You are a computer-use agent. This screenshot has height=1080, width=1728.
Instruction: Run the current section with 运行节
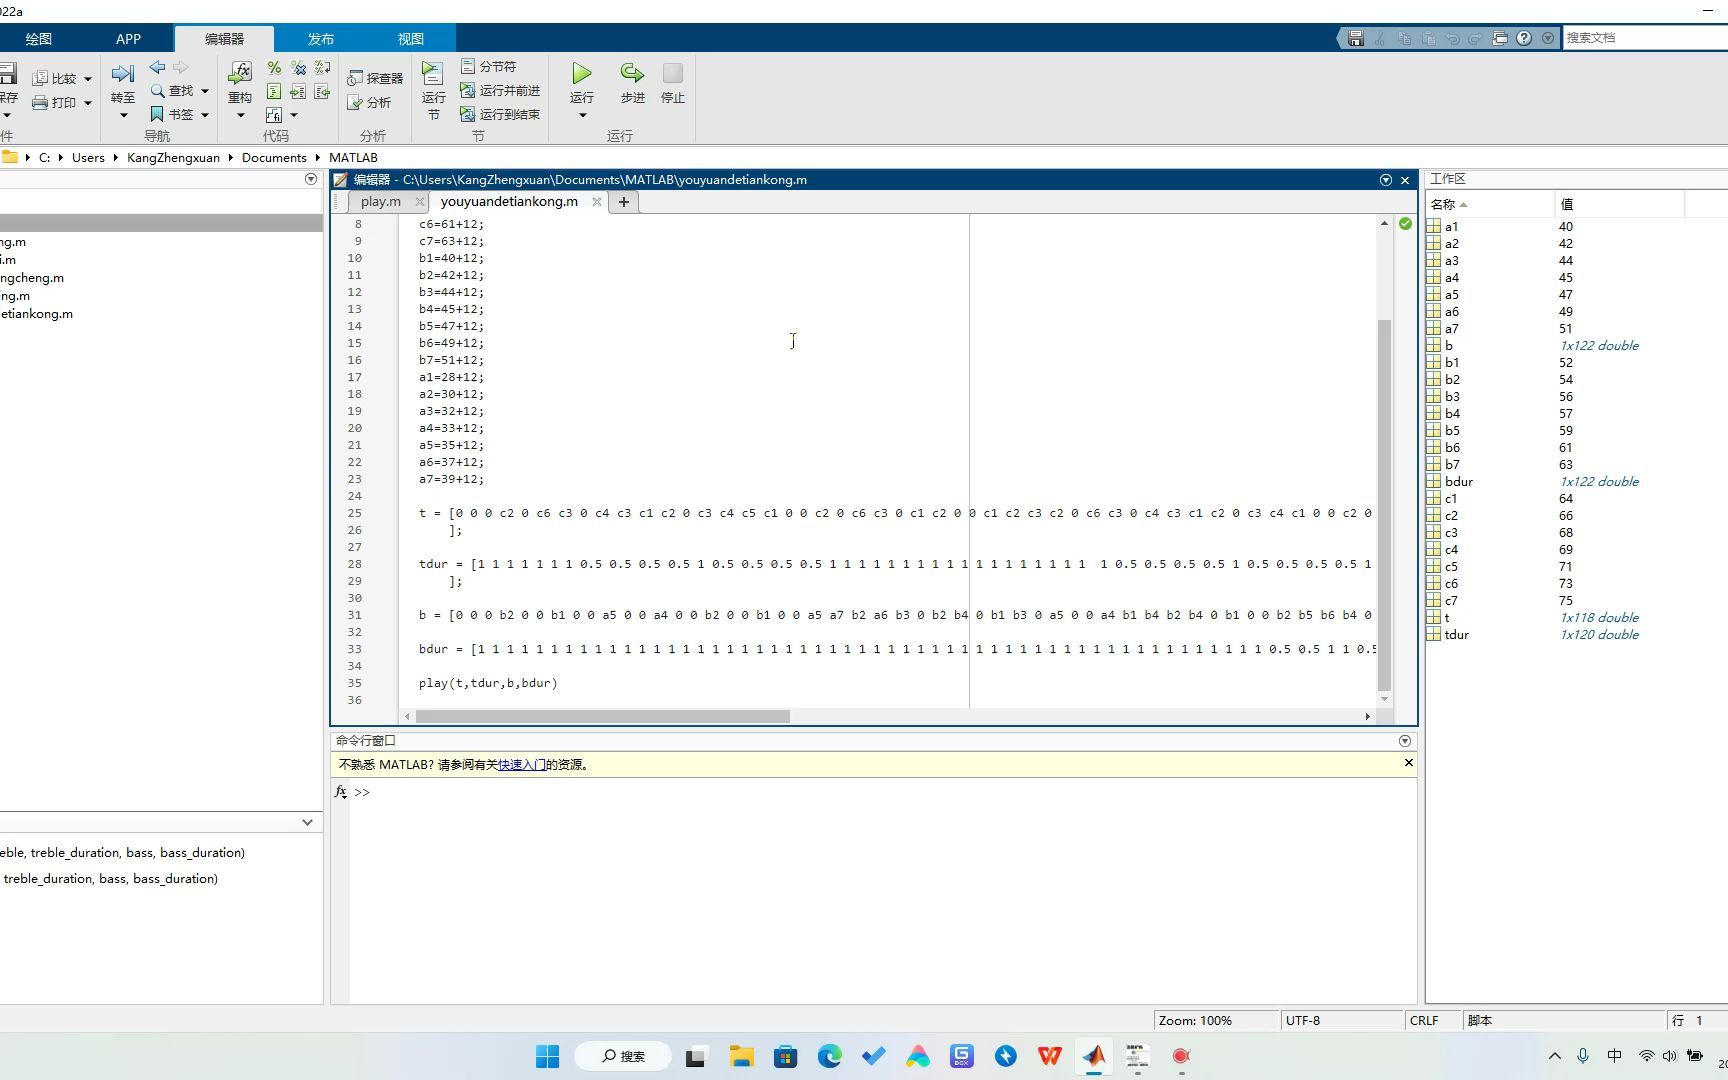pyautogui.click(x=432, y=88)
